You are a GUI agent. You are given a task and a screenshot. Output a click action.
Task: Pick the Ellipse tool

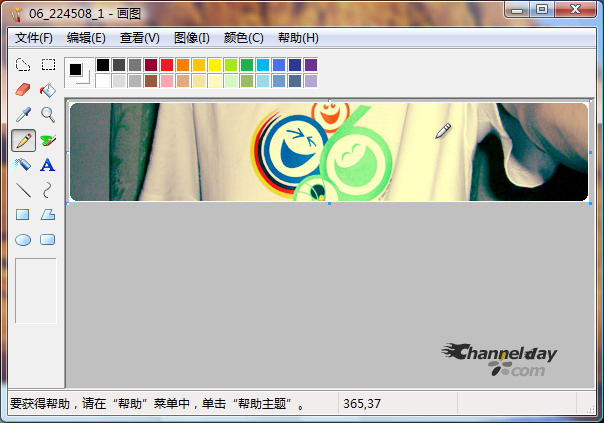[x=23, y=240]
